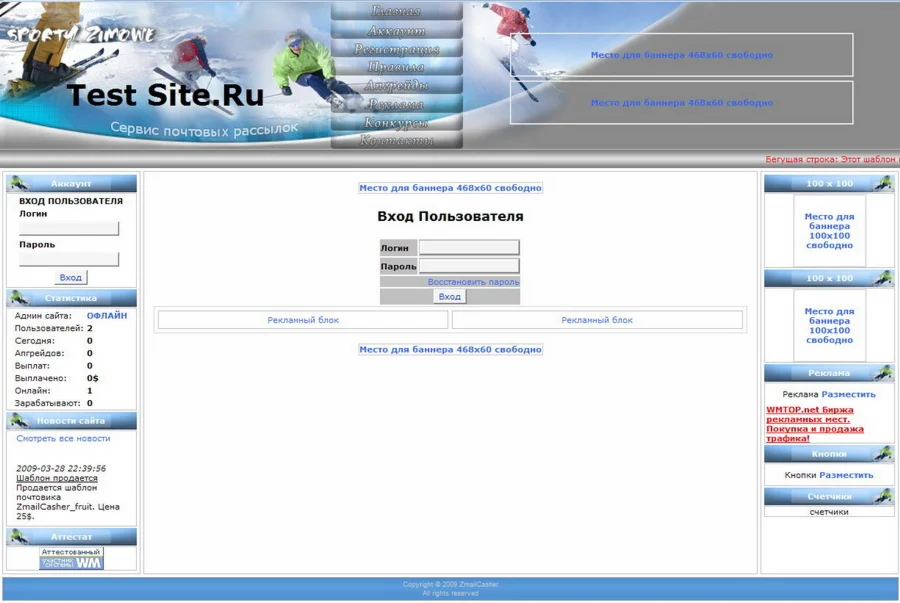Go to Регистрация page
900x603 pixels.
tap(397, 49)
